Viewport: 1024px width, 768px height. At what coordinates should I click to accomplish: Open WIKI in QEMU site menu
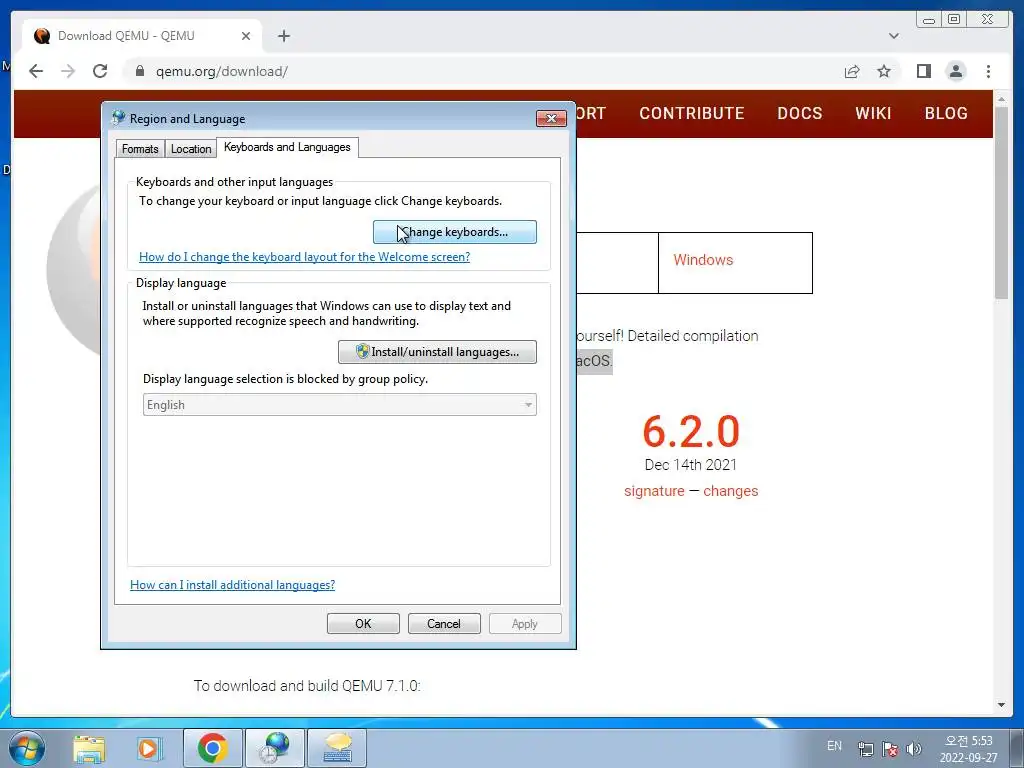(x=873, y=113)
